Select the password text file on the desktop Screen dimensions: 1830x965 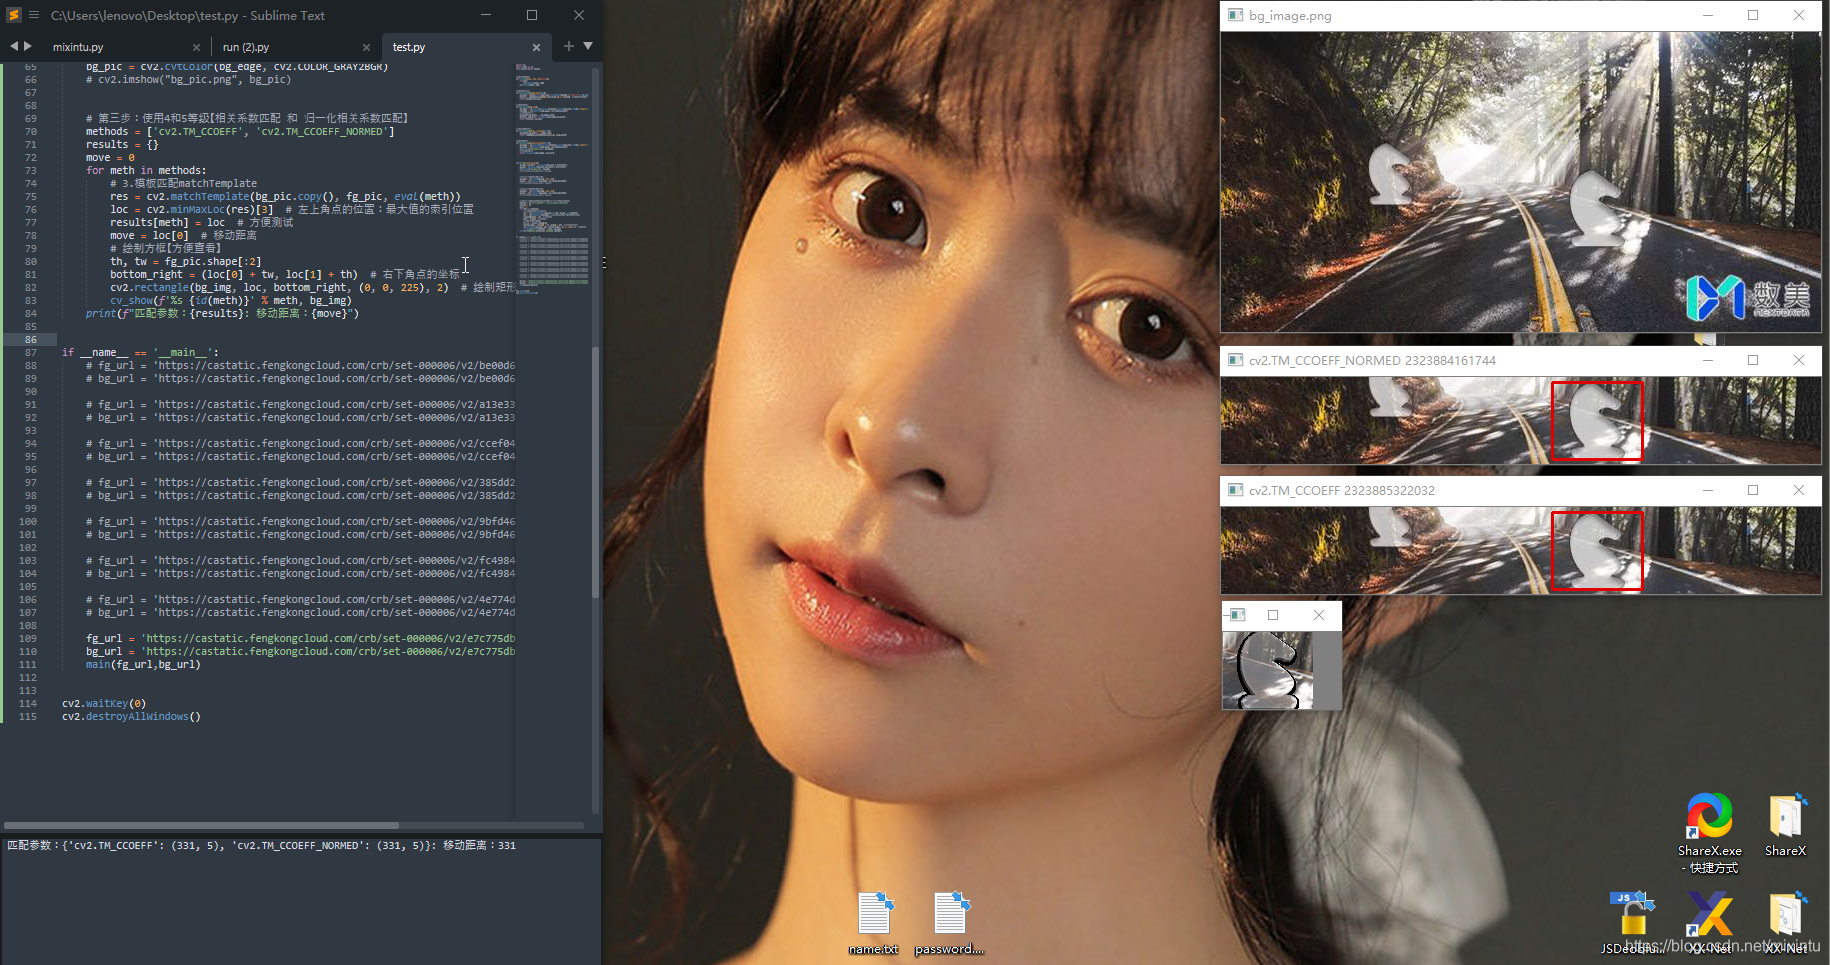tap(950, 922)
